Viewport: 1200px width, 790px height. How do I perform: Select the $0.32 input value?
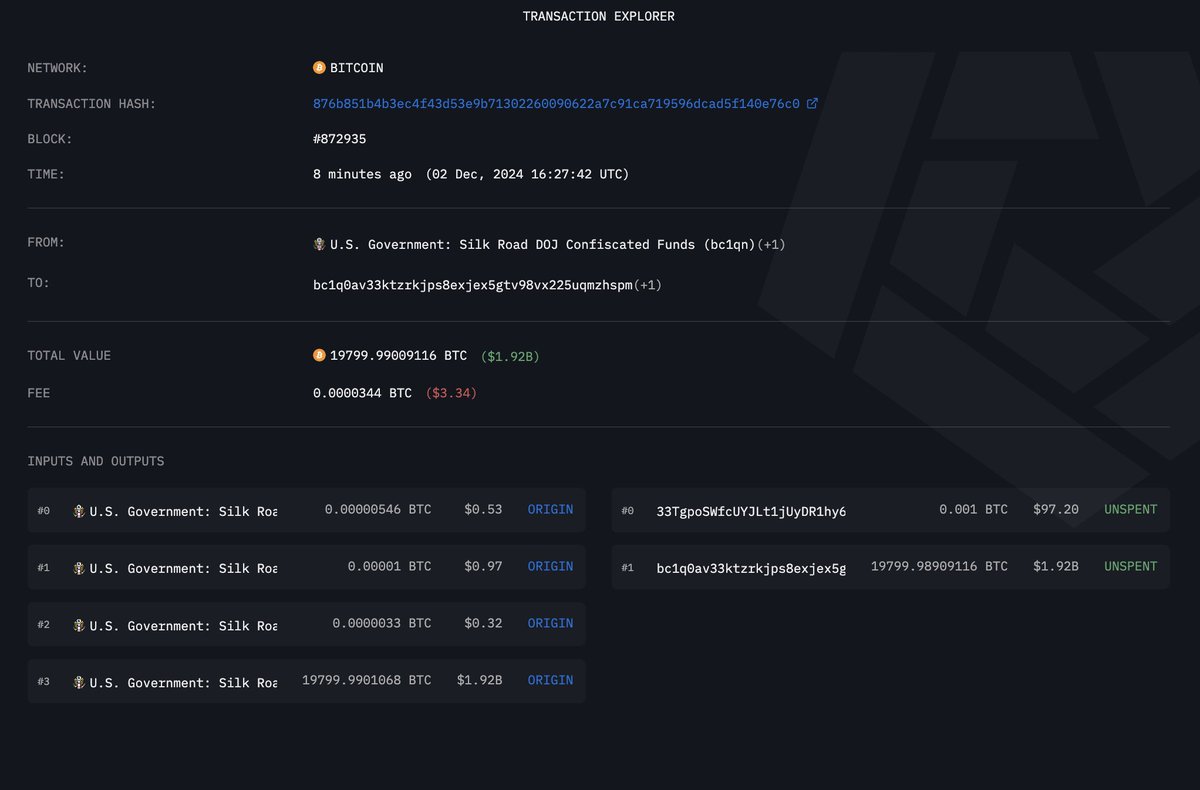(x=483, y=623)
